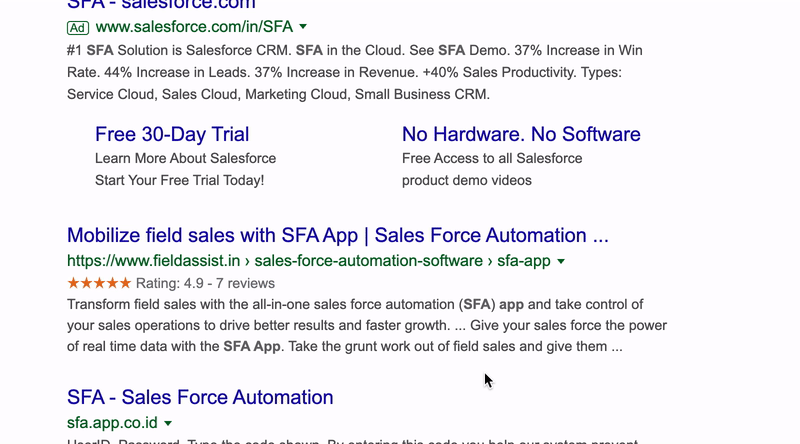The width and height of the screenshot is (800, 444).
Task: Click 'of real time data with the SFA App' line
Action: 344,347
